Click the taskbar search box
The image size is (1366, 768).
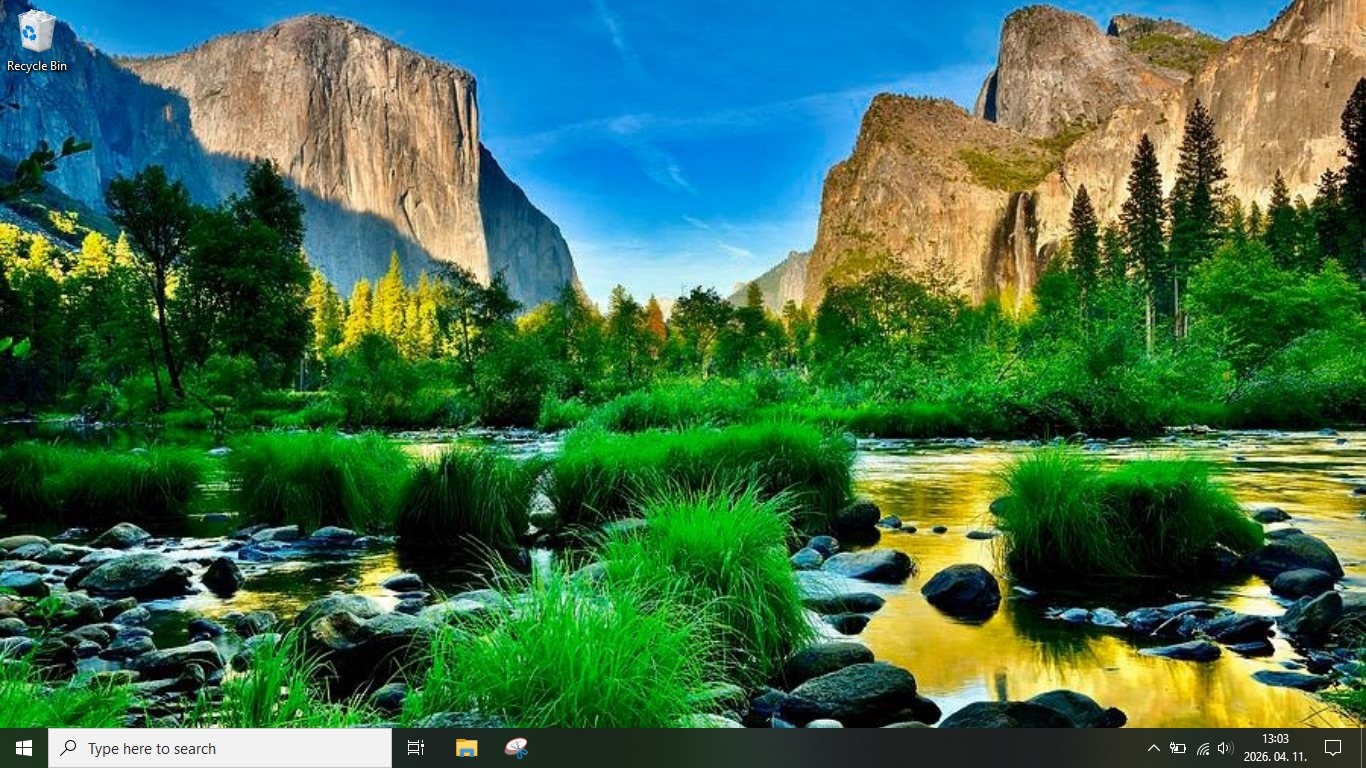pyautogui.click(x=220, y=748)
